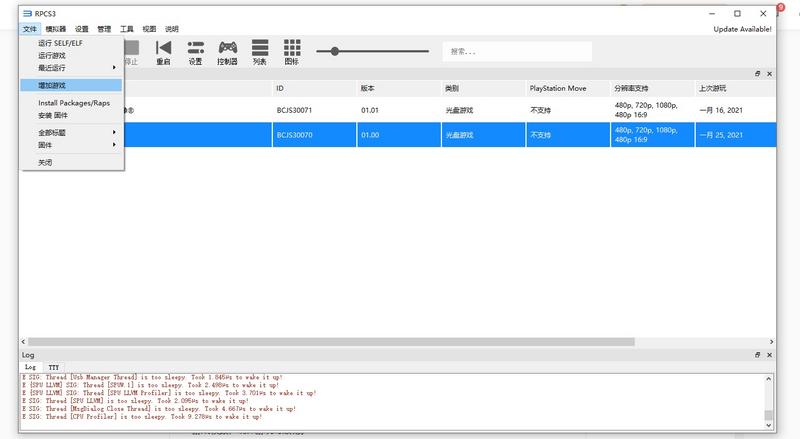Click game list scroll left arrow
The height and width of the screenshot is (439, 800).
23,342
